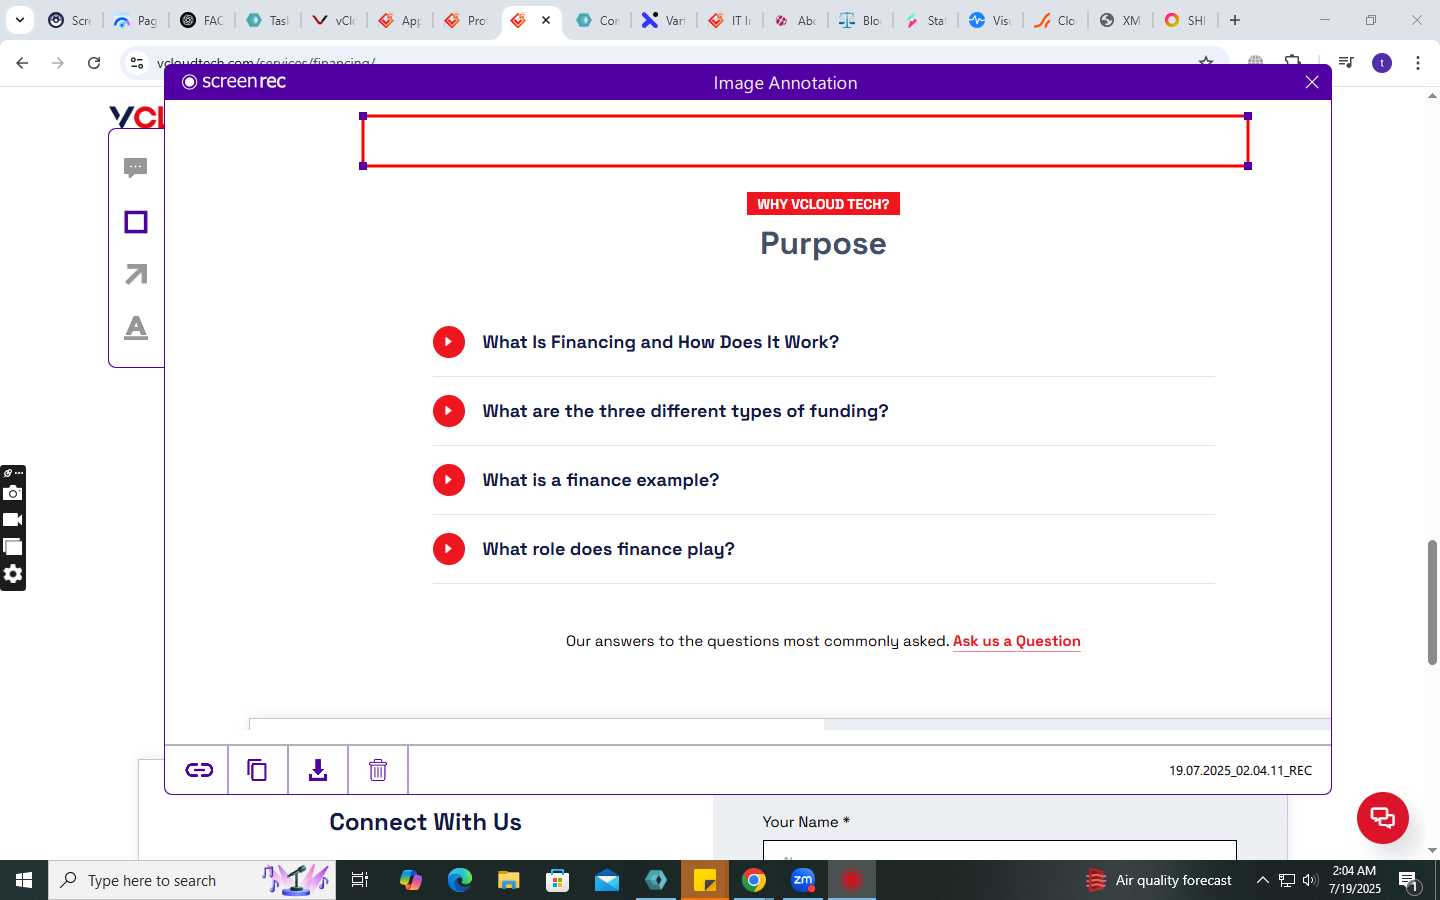Select the arrow annotation tool
The width and height of the screenshot is (1440, 900).
point(136,274)
